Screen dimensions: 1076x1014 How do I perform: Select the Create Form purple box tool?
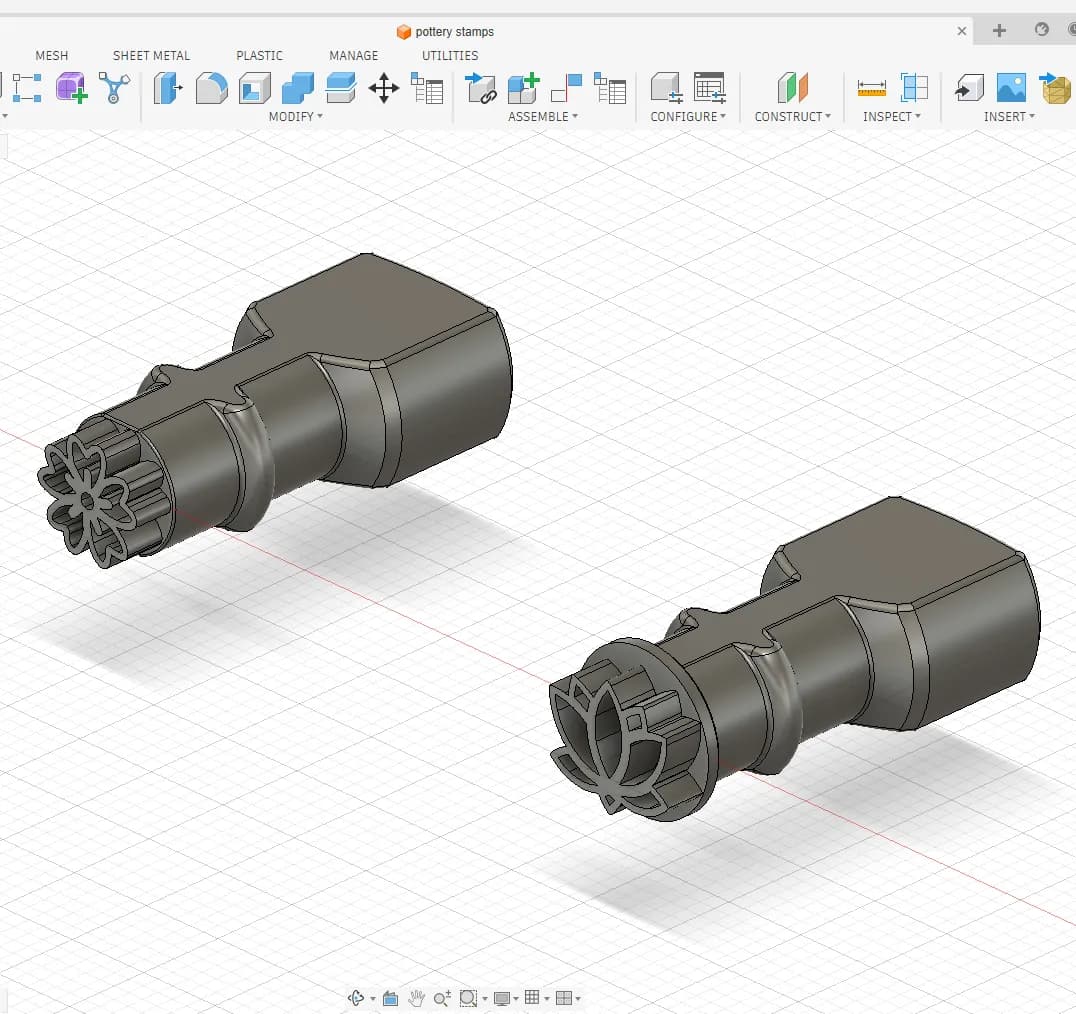71,88
